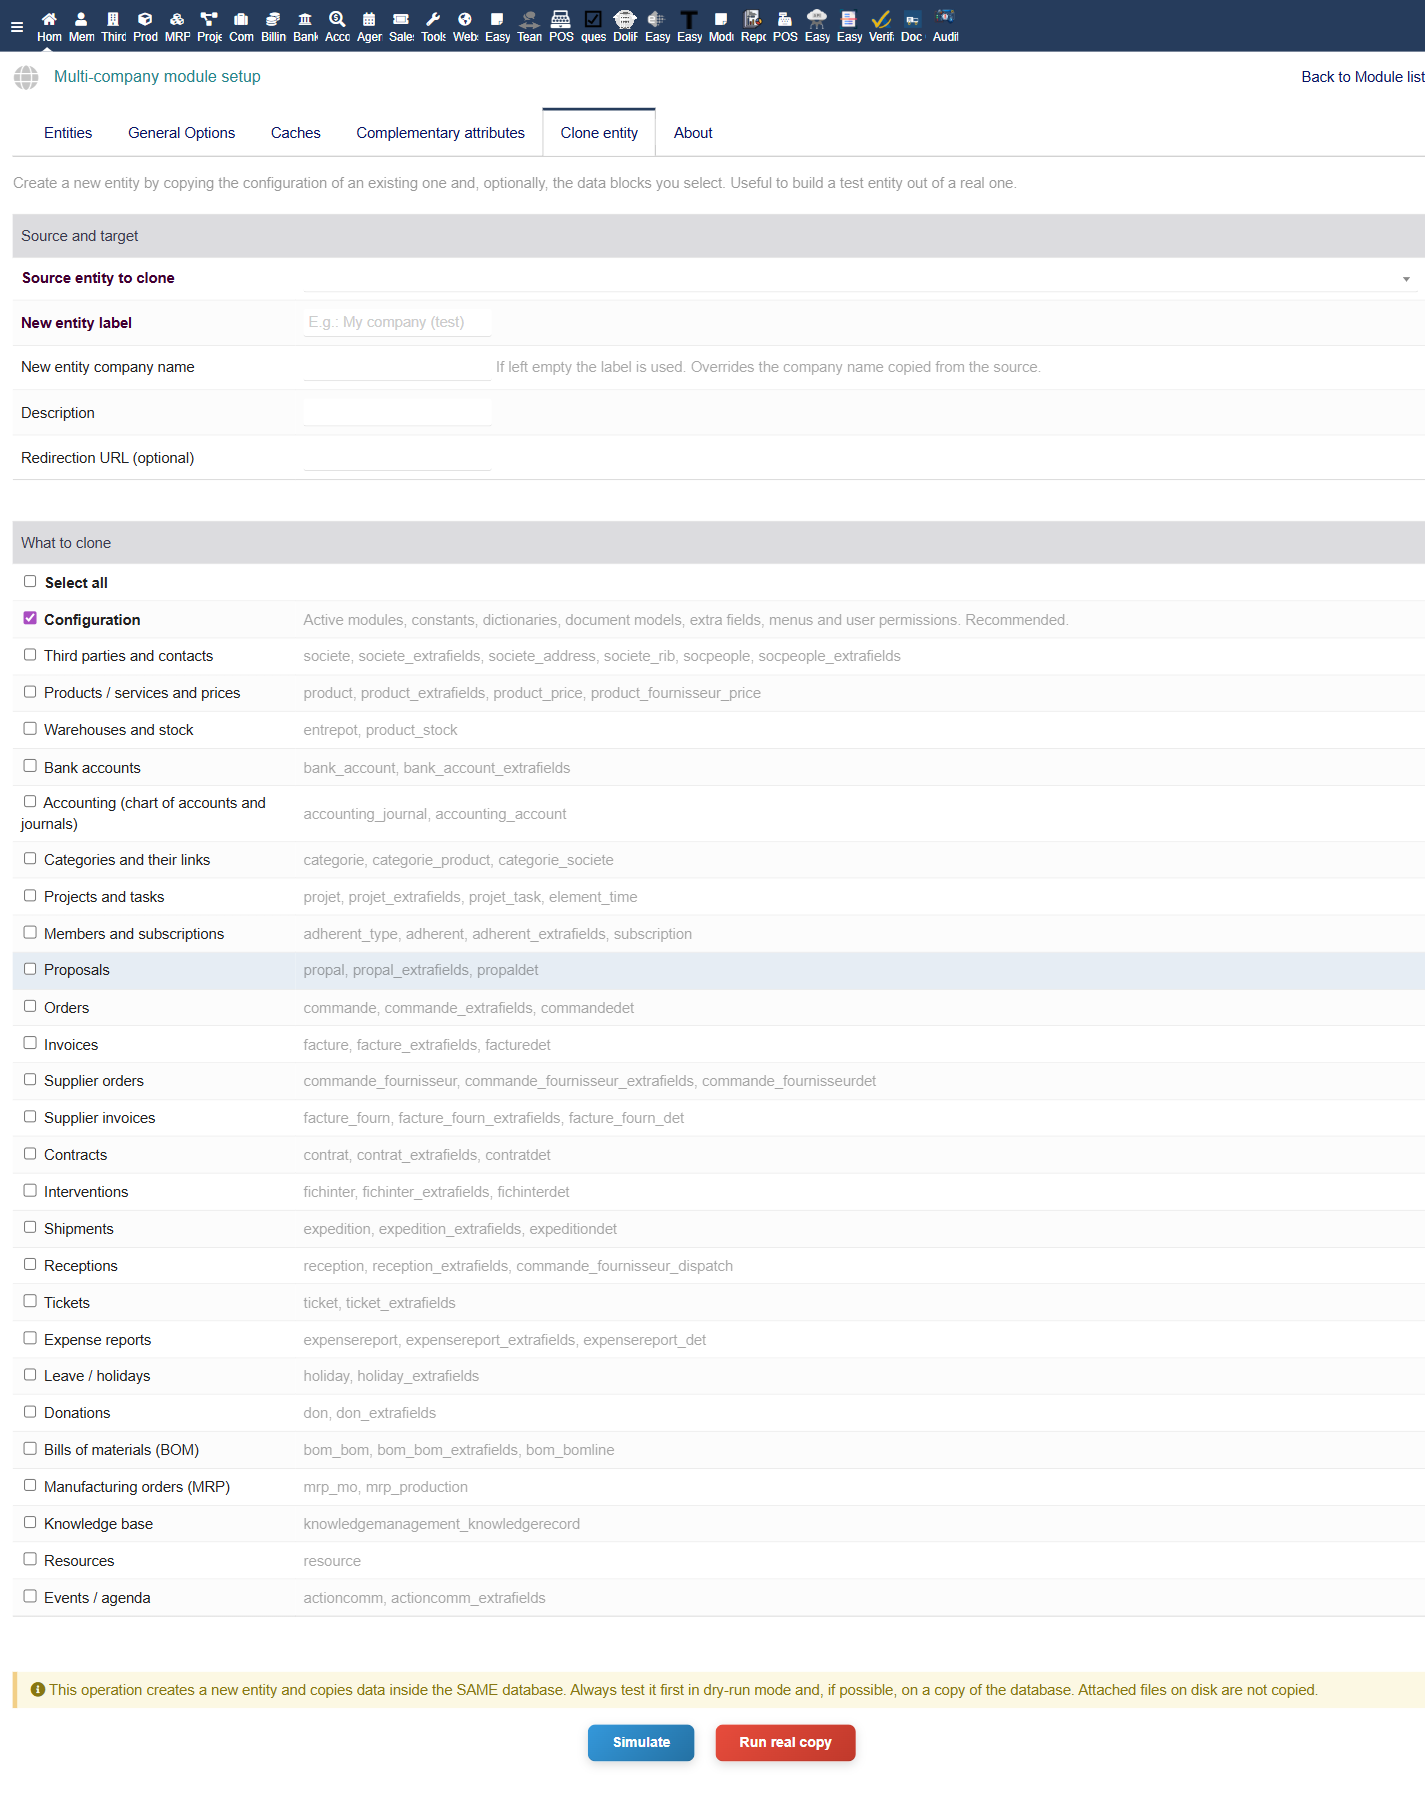Viewport: 1425px width, 1814px height.
Task: Click the hamburger menu icon
Action: (17, 27)
